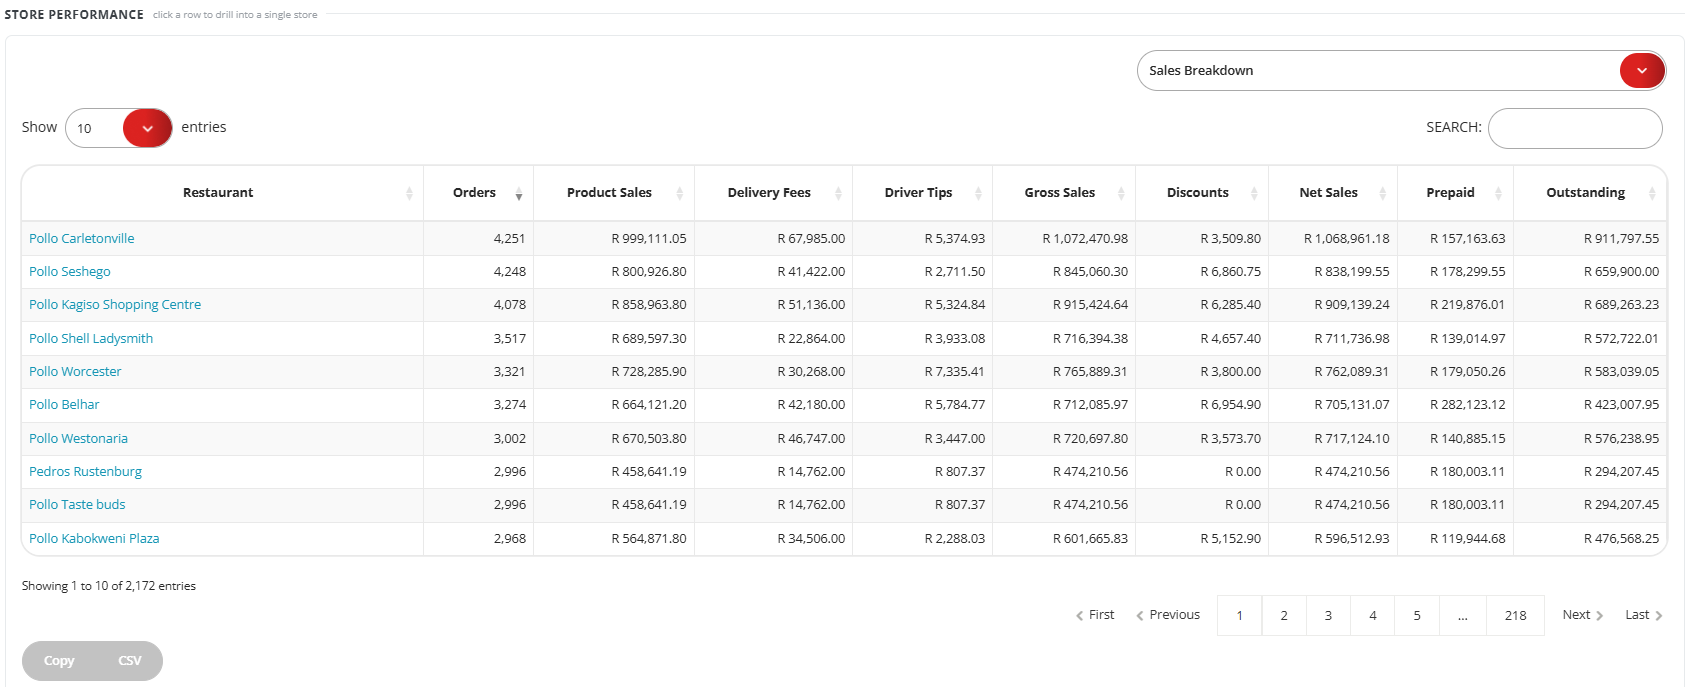Sort by Net Sales column arrows
The image size is (1695, 687).
point(1383,194)
